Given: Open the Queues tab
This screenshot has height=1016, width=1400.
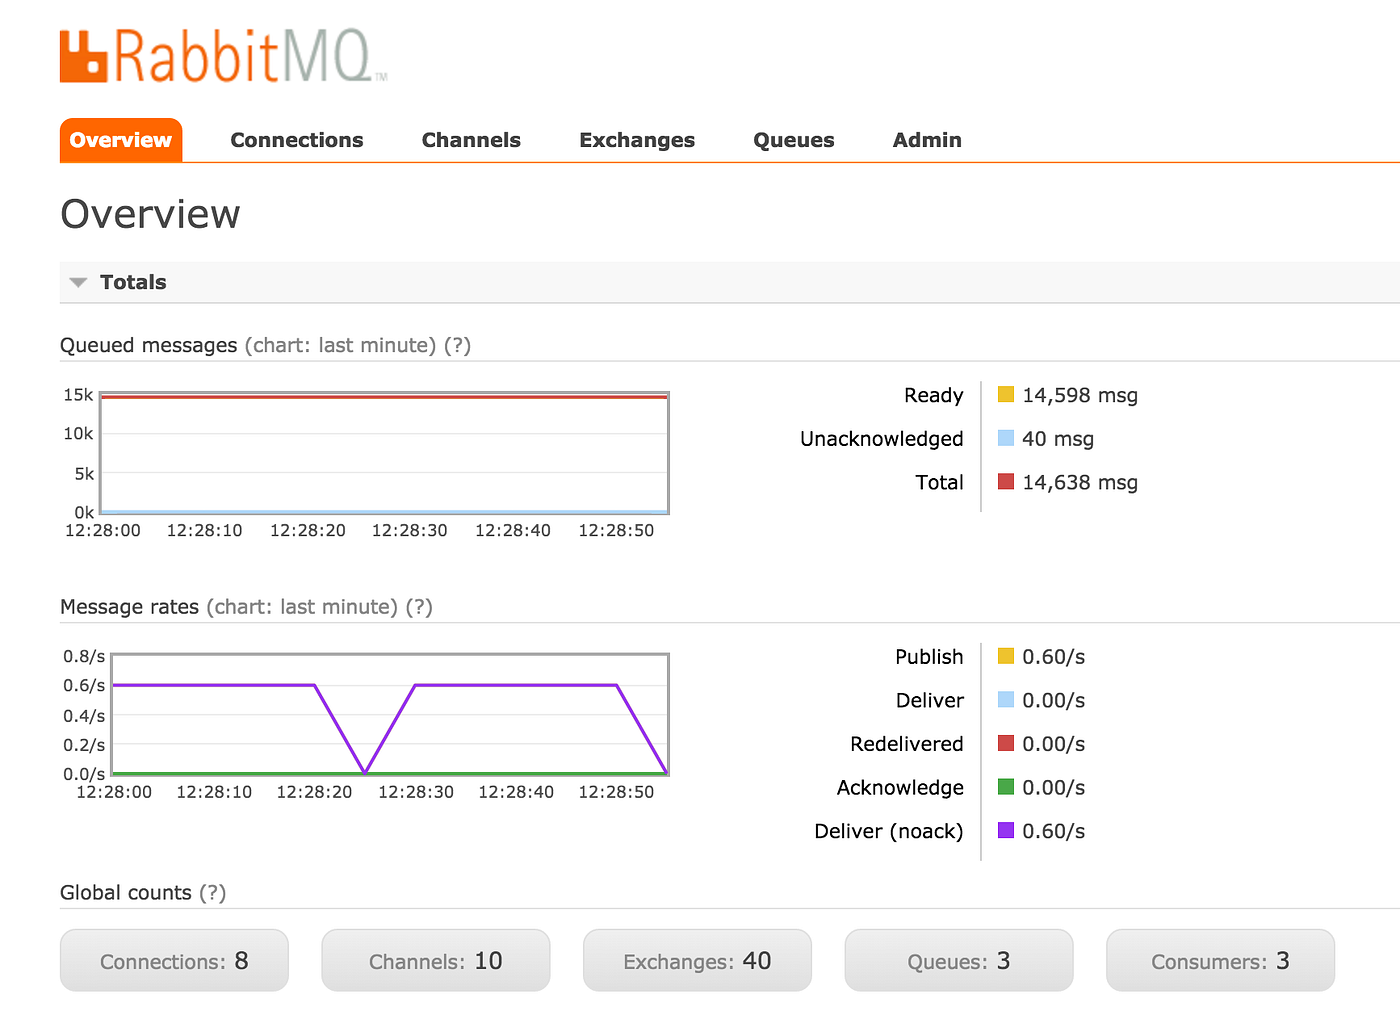Looking at the screenshot, I should point(793,140).
